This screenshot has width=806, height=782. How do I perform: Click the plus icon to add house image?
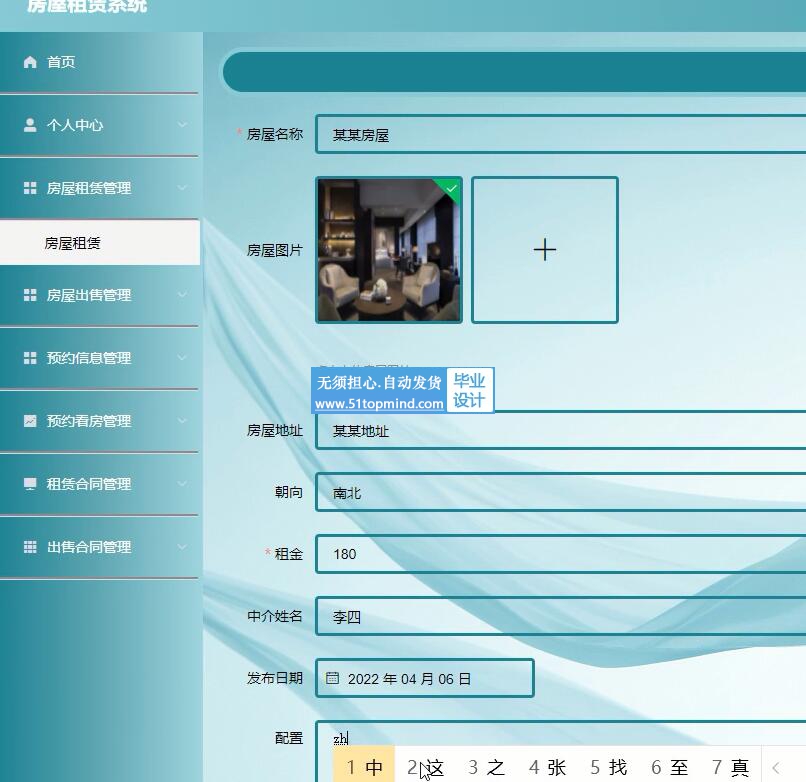[545, 250]
